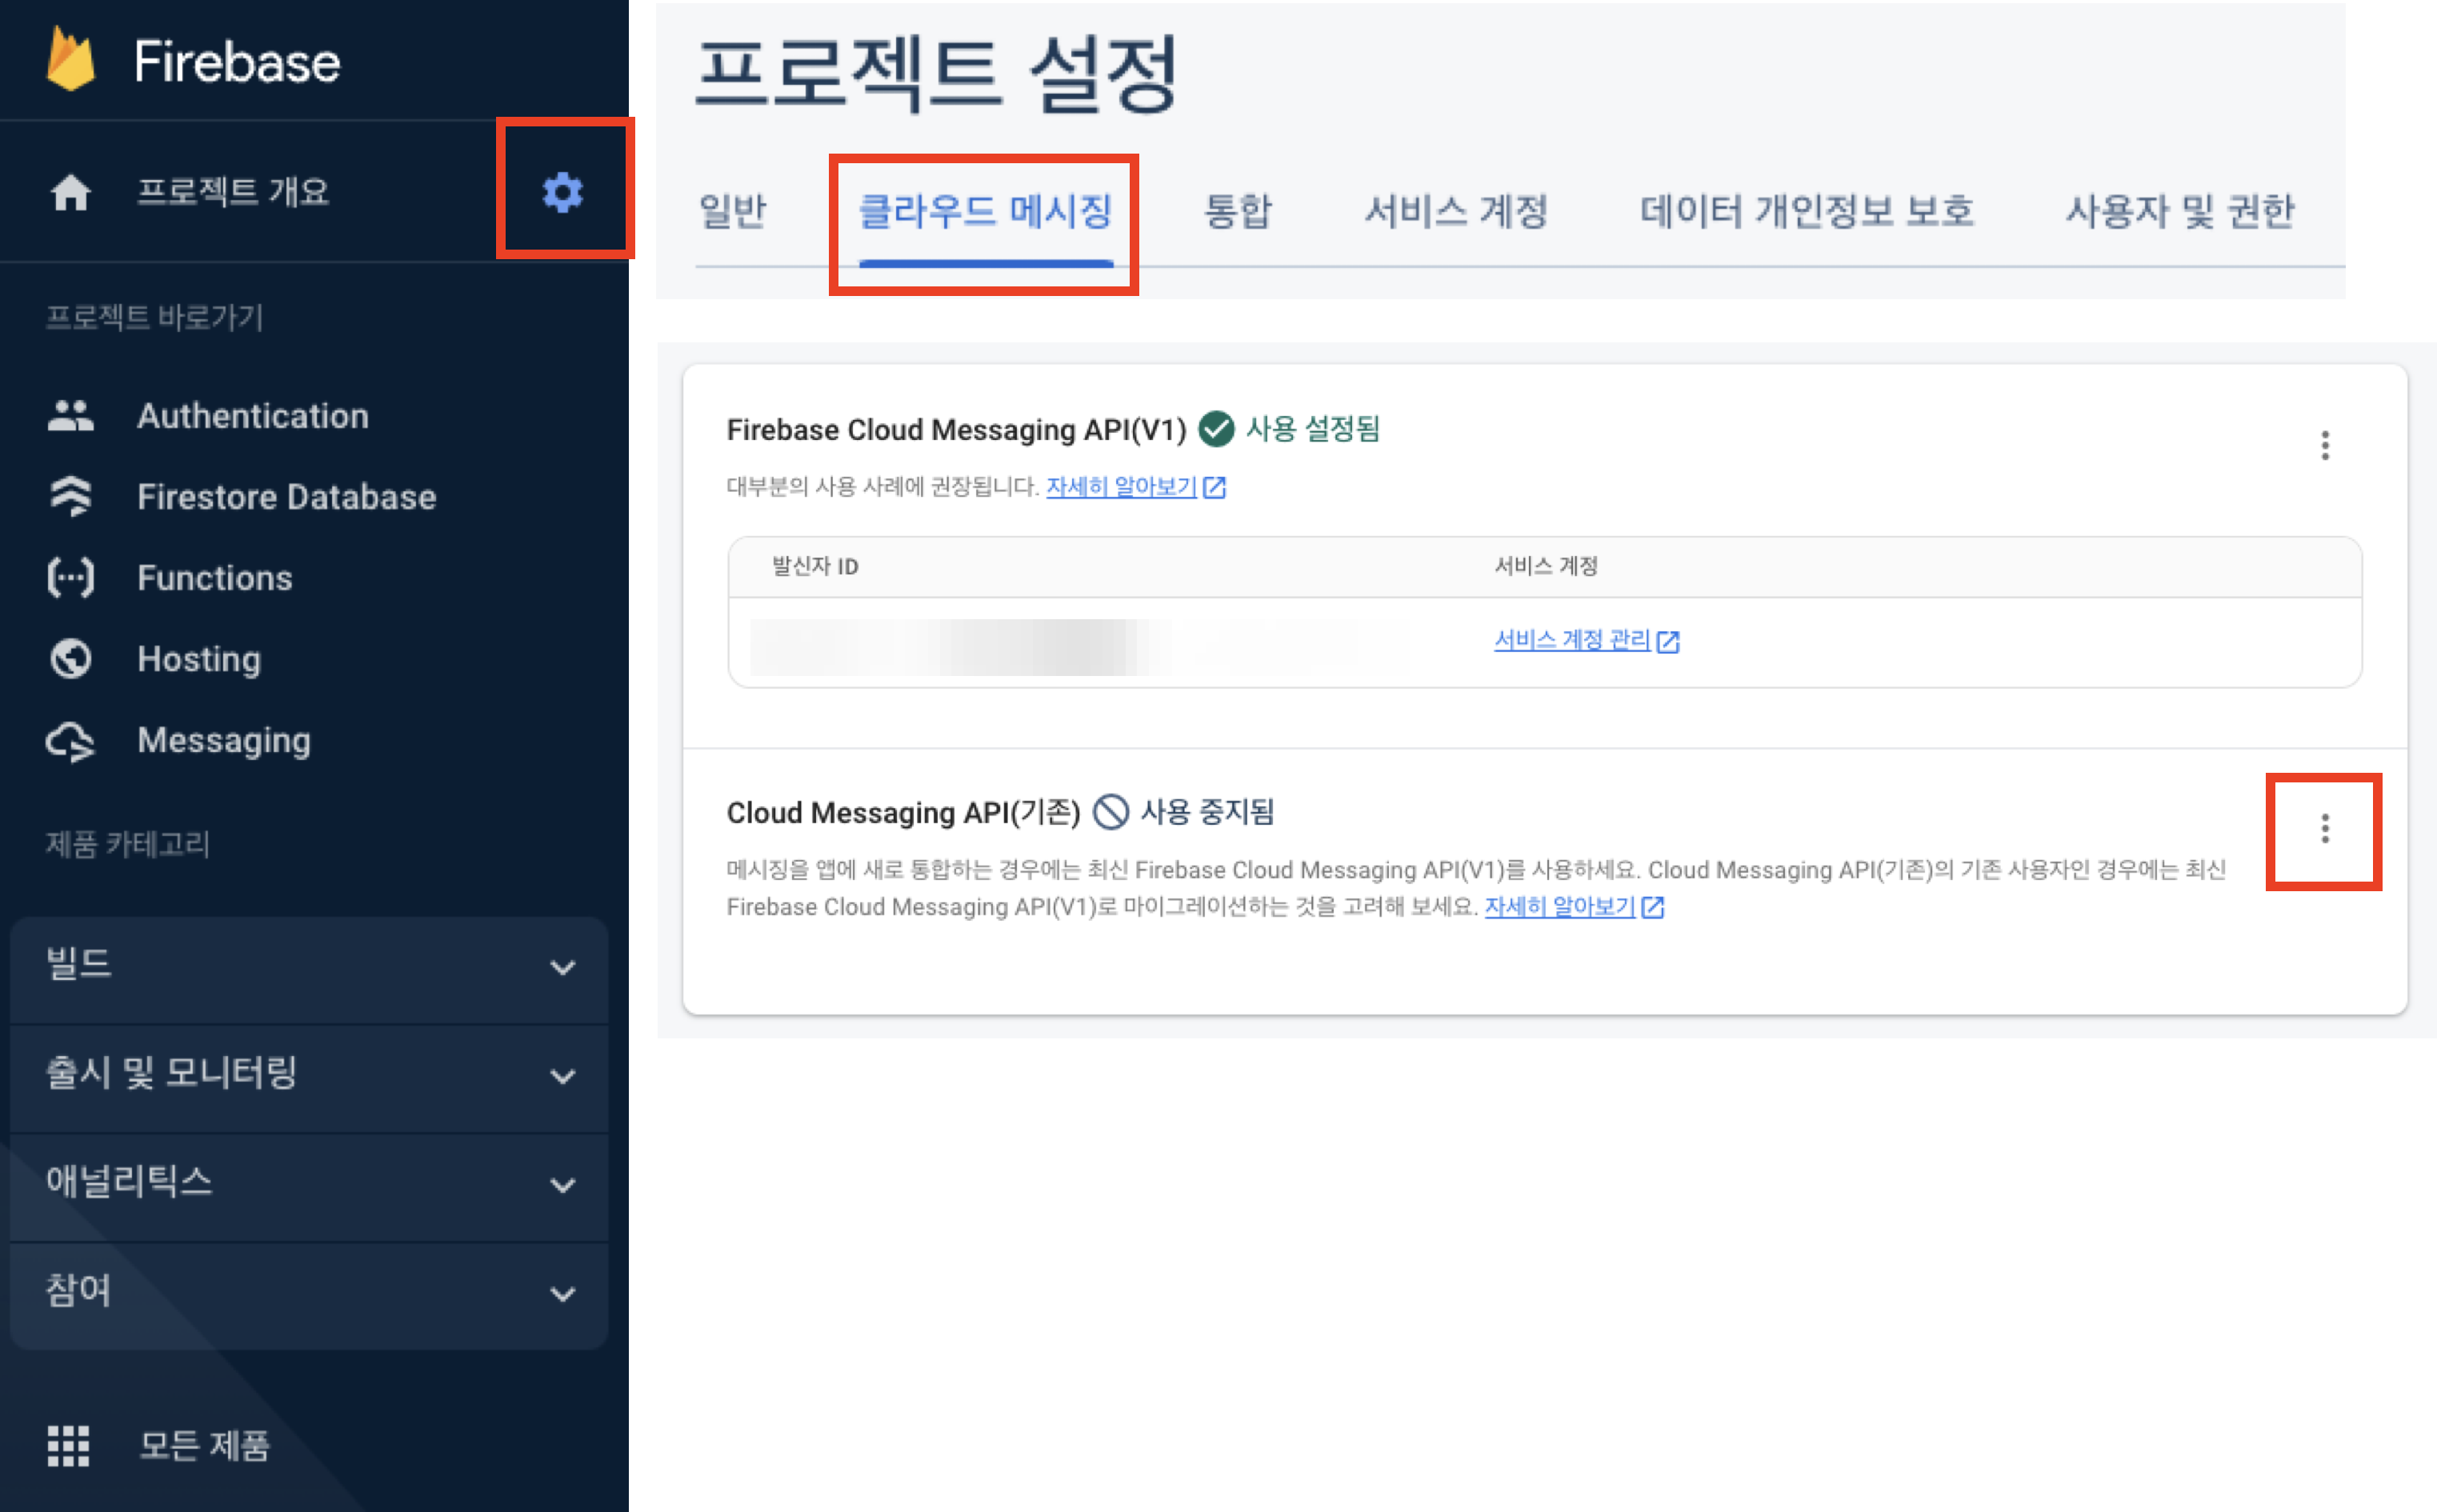Viewport: 2437px width, 1512px height.
Task: Select the 서비스 계정 tab
Action: [x=1455, y=211]
